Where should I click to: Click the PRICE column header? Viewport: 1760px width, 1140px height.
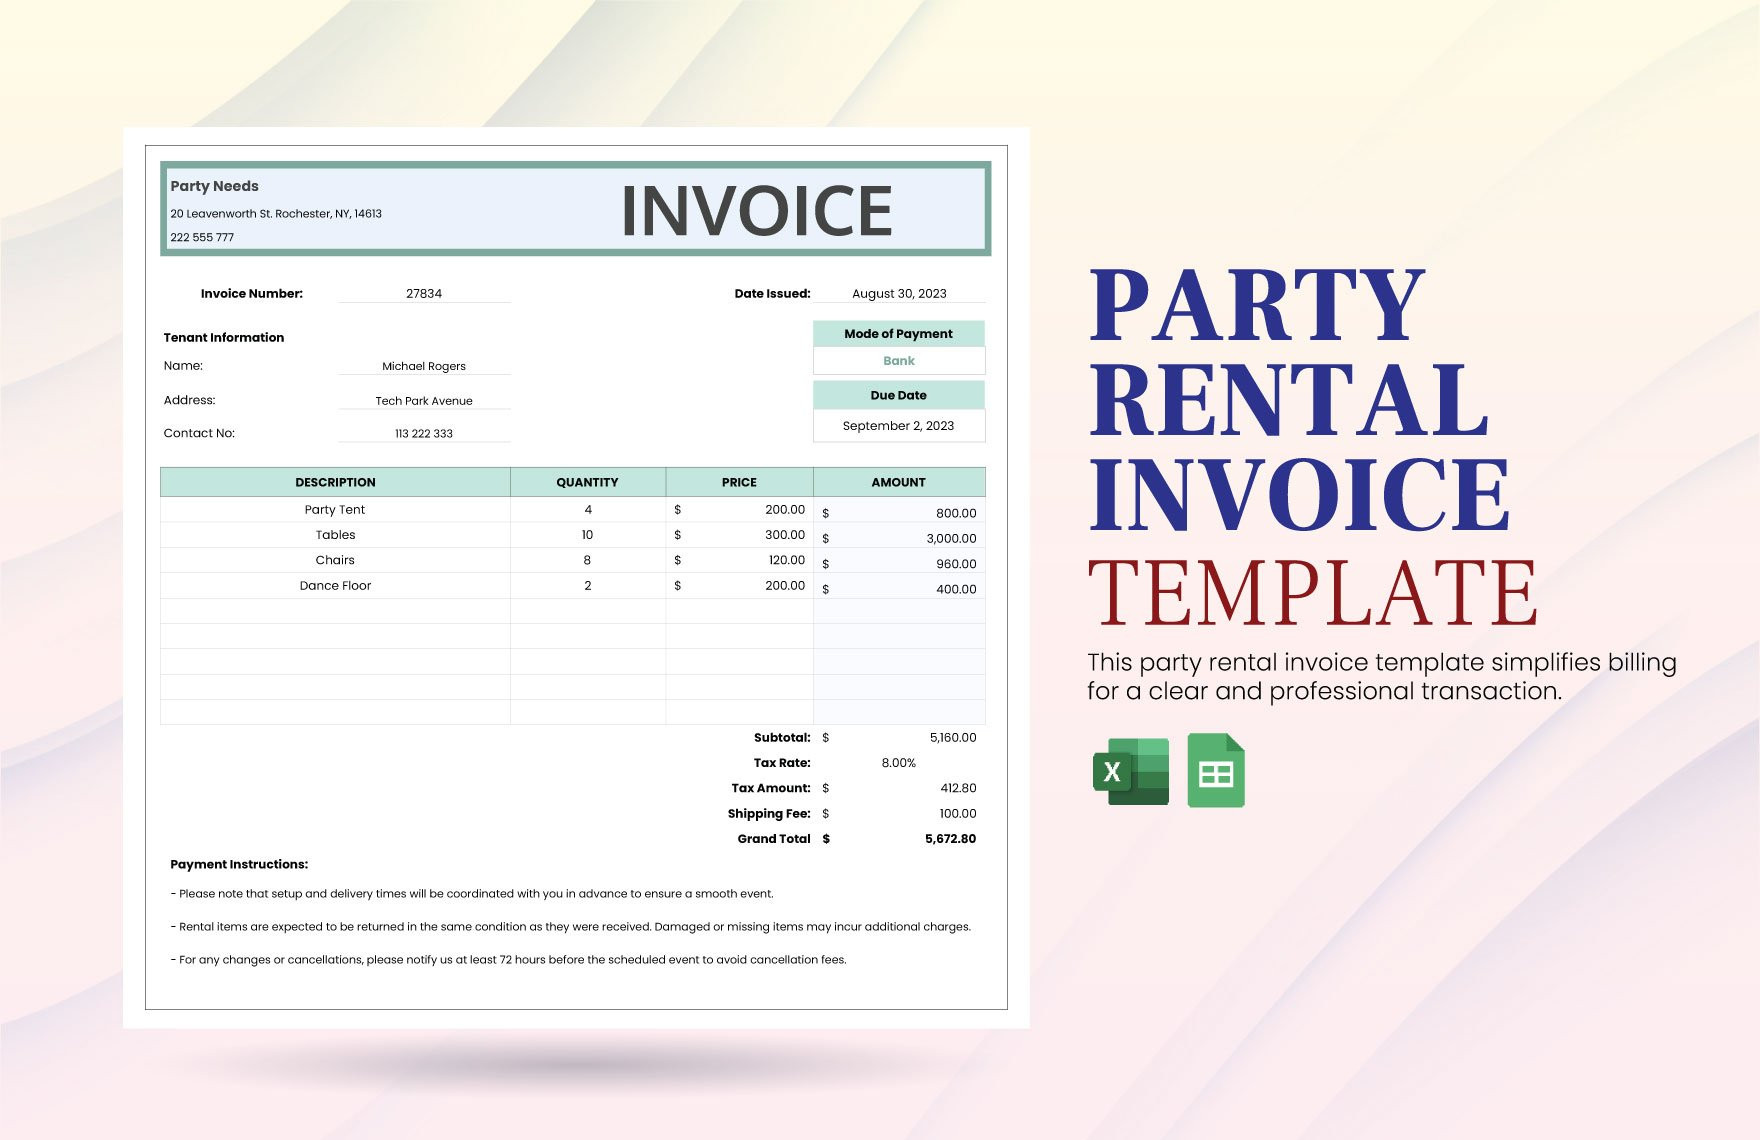tap(739, 482)
